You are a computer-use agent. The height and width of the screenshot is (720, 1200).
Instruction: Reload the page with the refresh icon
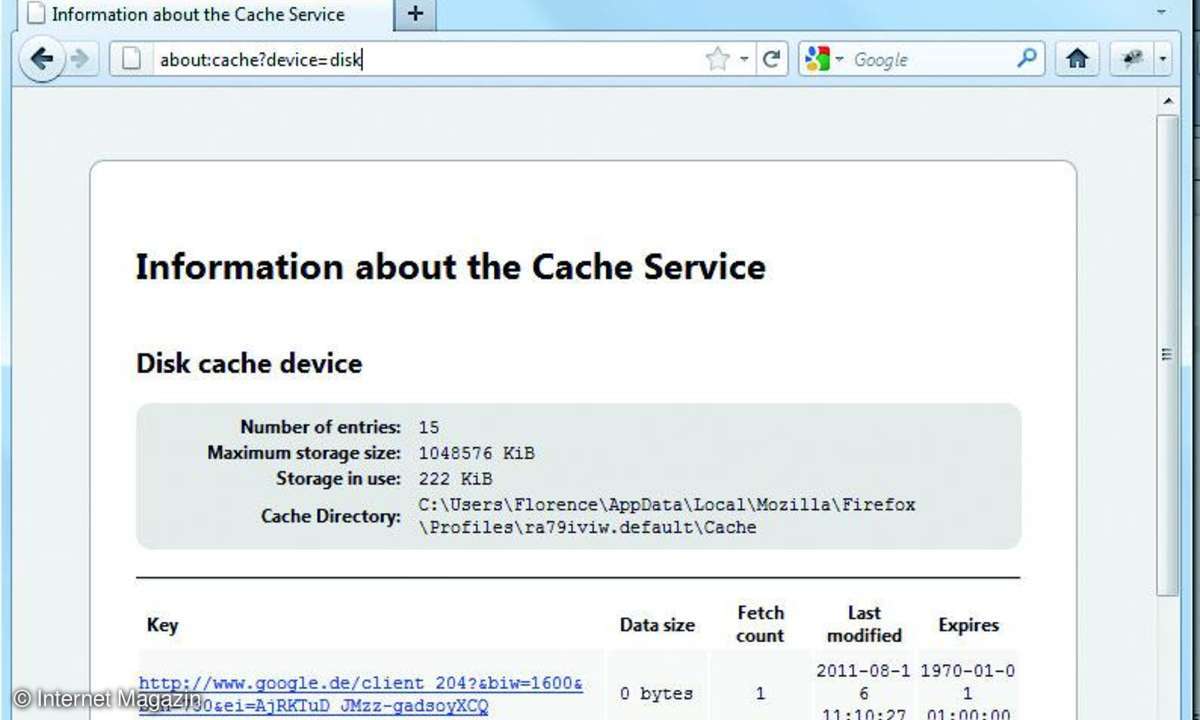(x=771, y=59)
